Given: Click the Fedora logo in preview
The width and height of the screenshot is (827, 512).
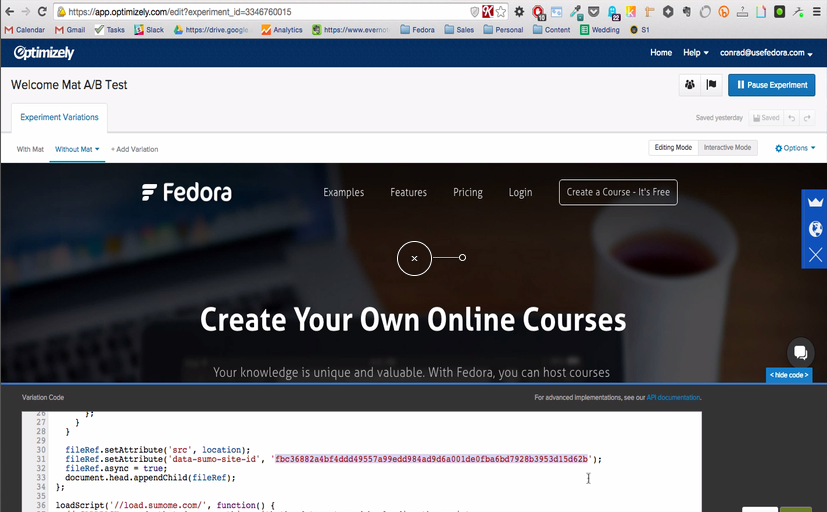Looking at the screenshot, I should (187, 192).
